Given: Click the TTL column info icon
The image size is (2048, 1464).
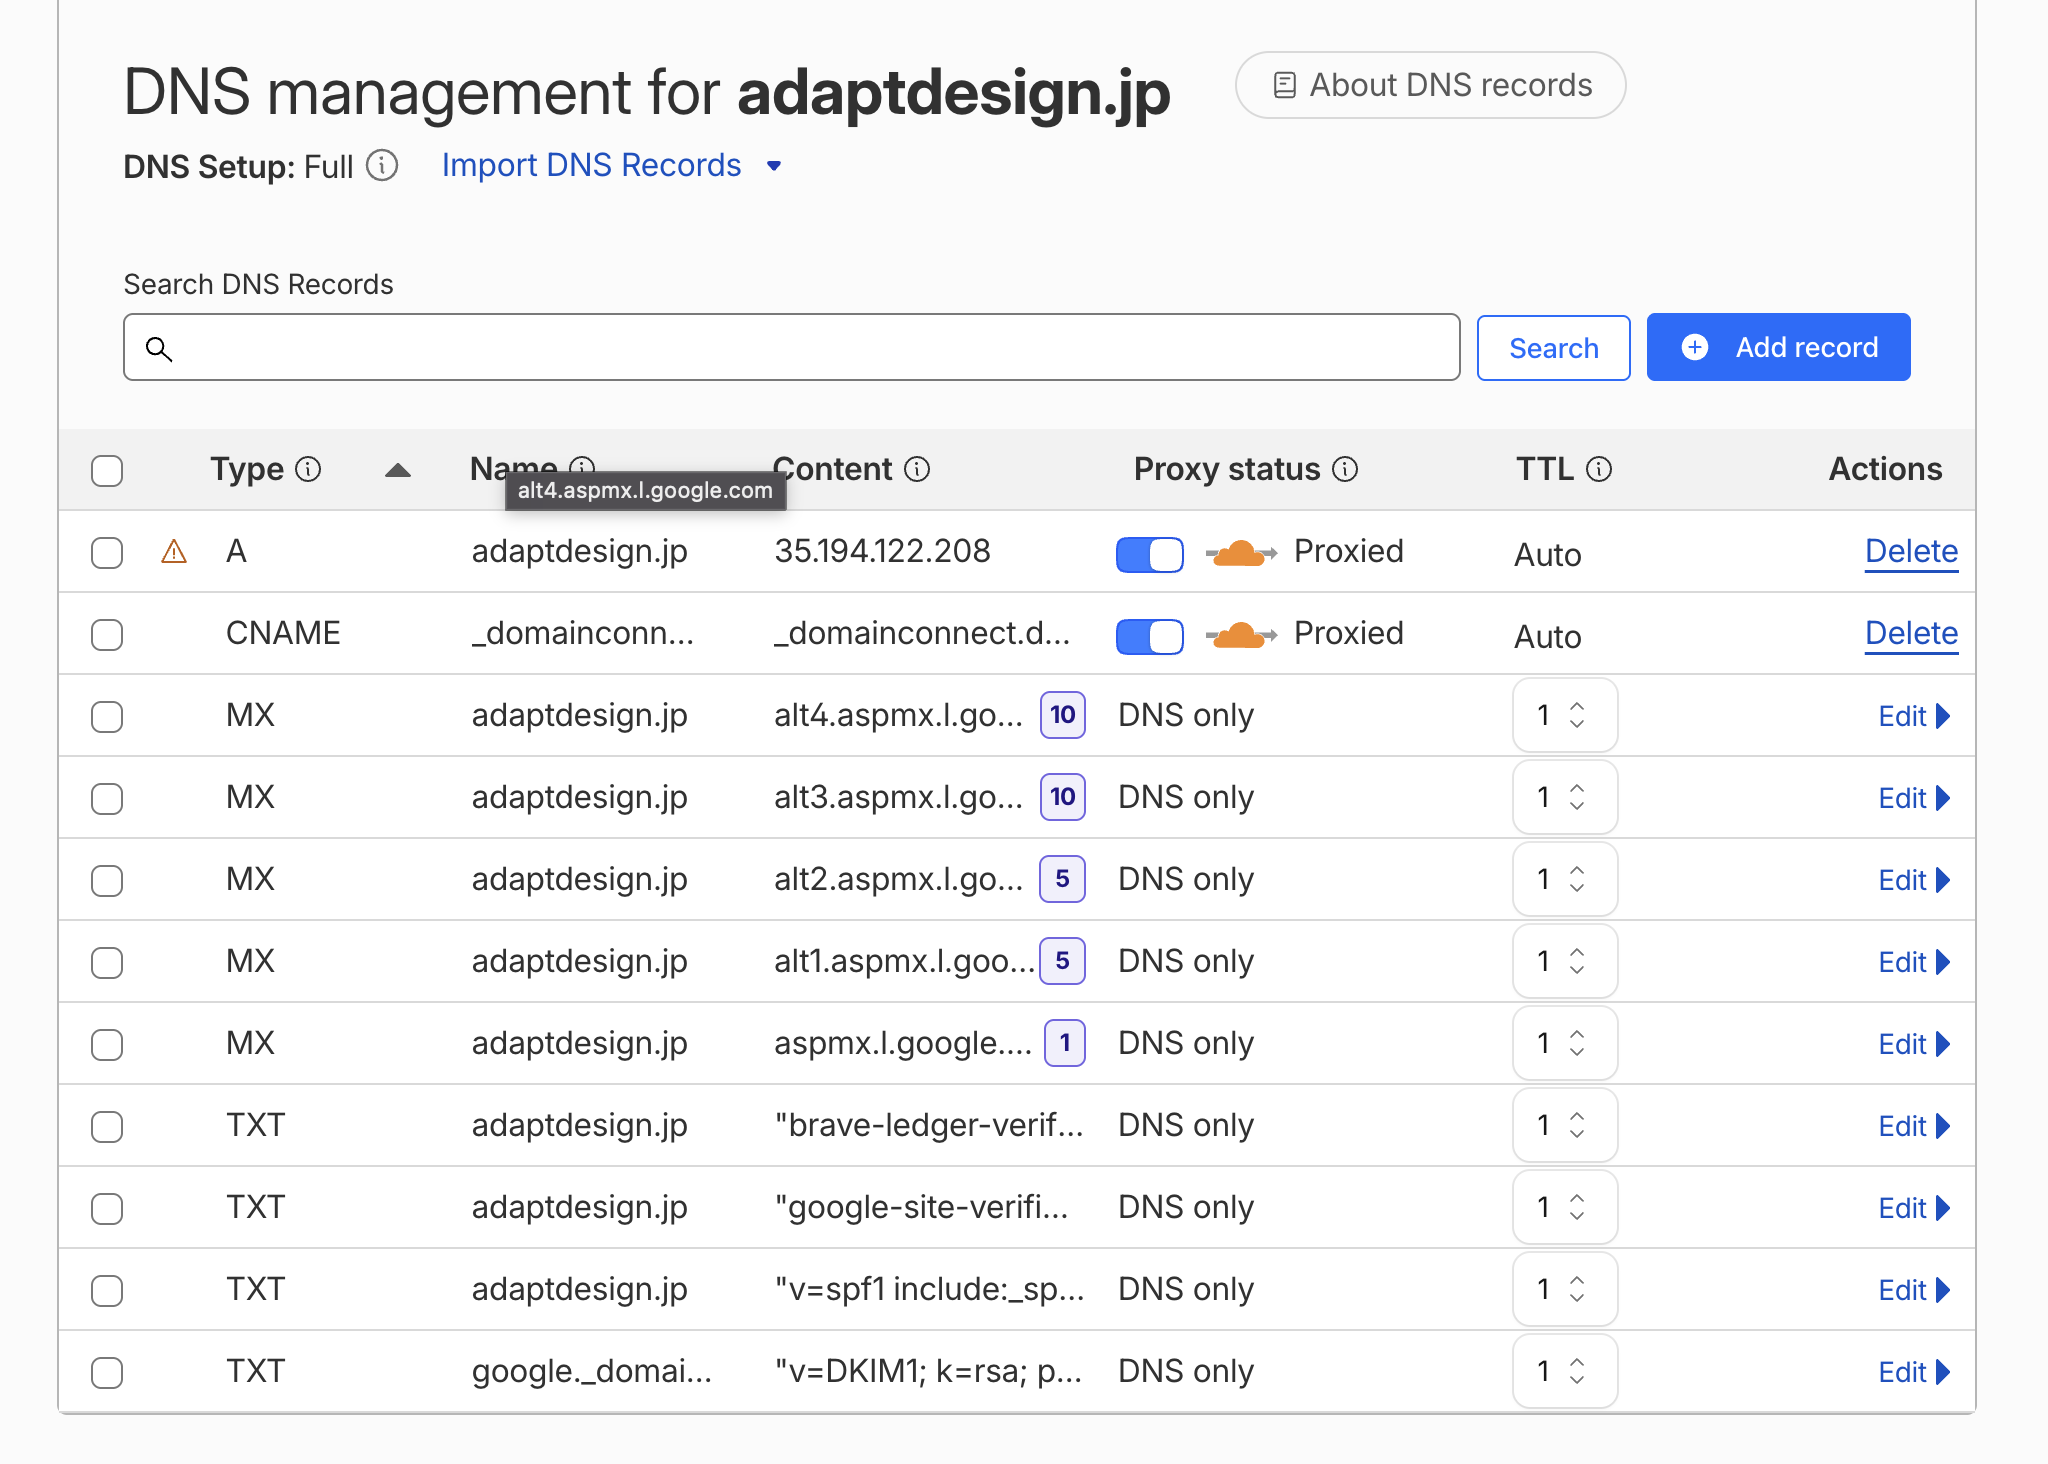Looking at the screenshot, I should point(1599,469).
